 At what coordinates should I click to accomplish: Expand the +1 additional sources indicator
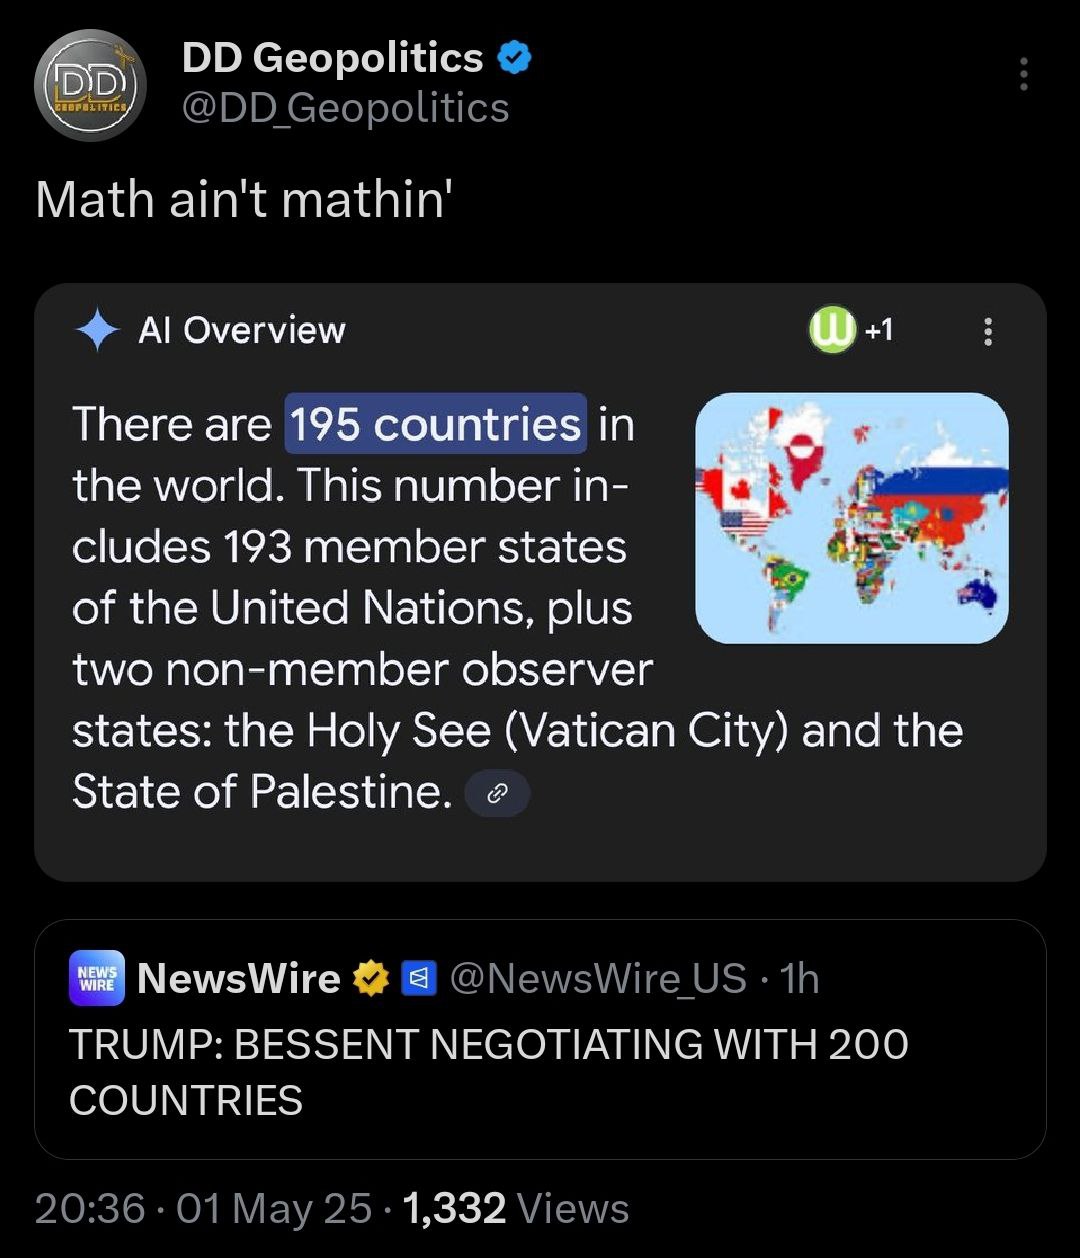click(x=879, y=330)
